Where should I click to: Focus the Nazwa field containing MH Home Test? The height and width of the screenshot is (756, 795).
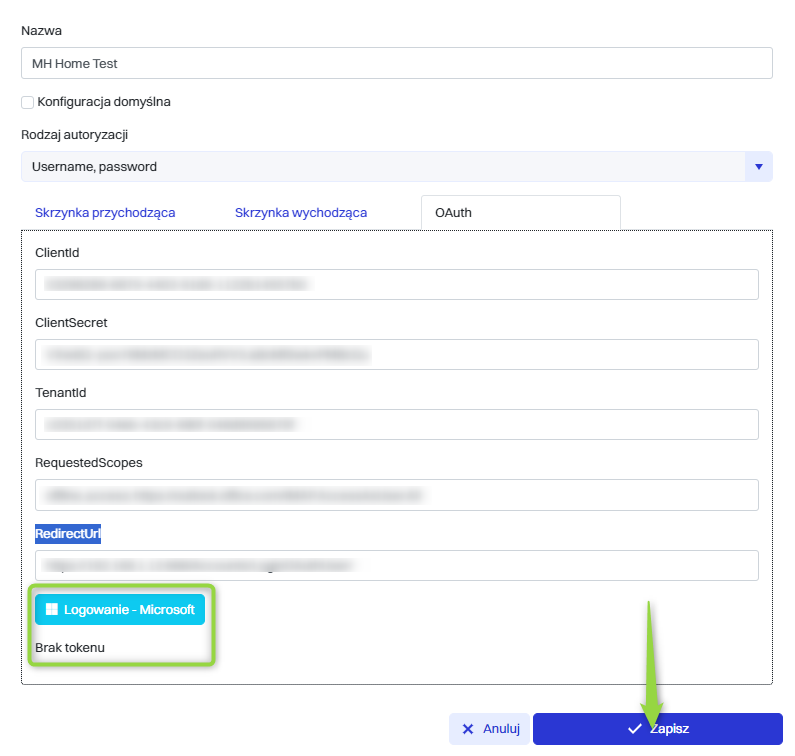tap(396, 63)
